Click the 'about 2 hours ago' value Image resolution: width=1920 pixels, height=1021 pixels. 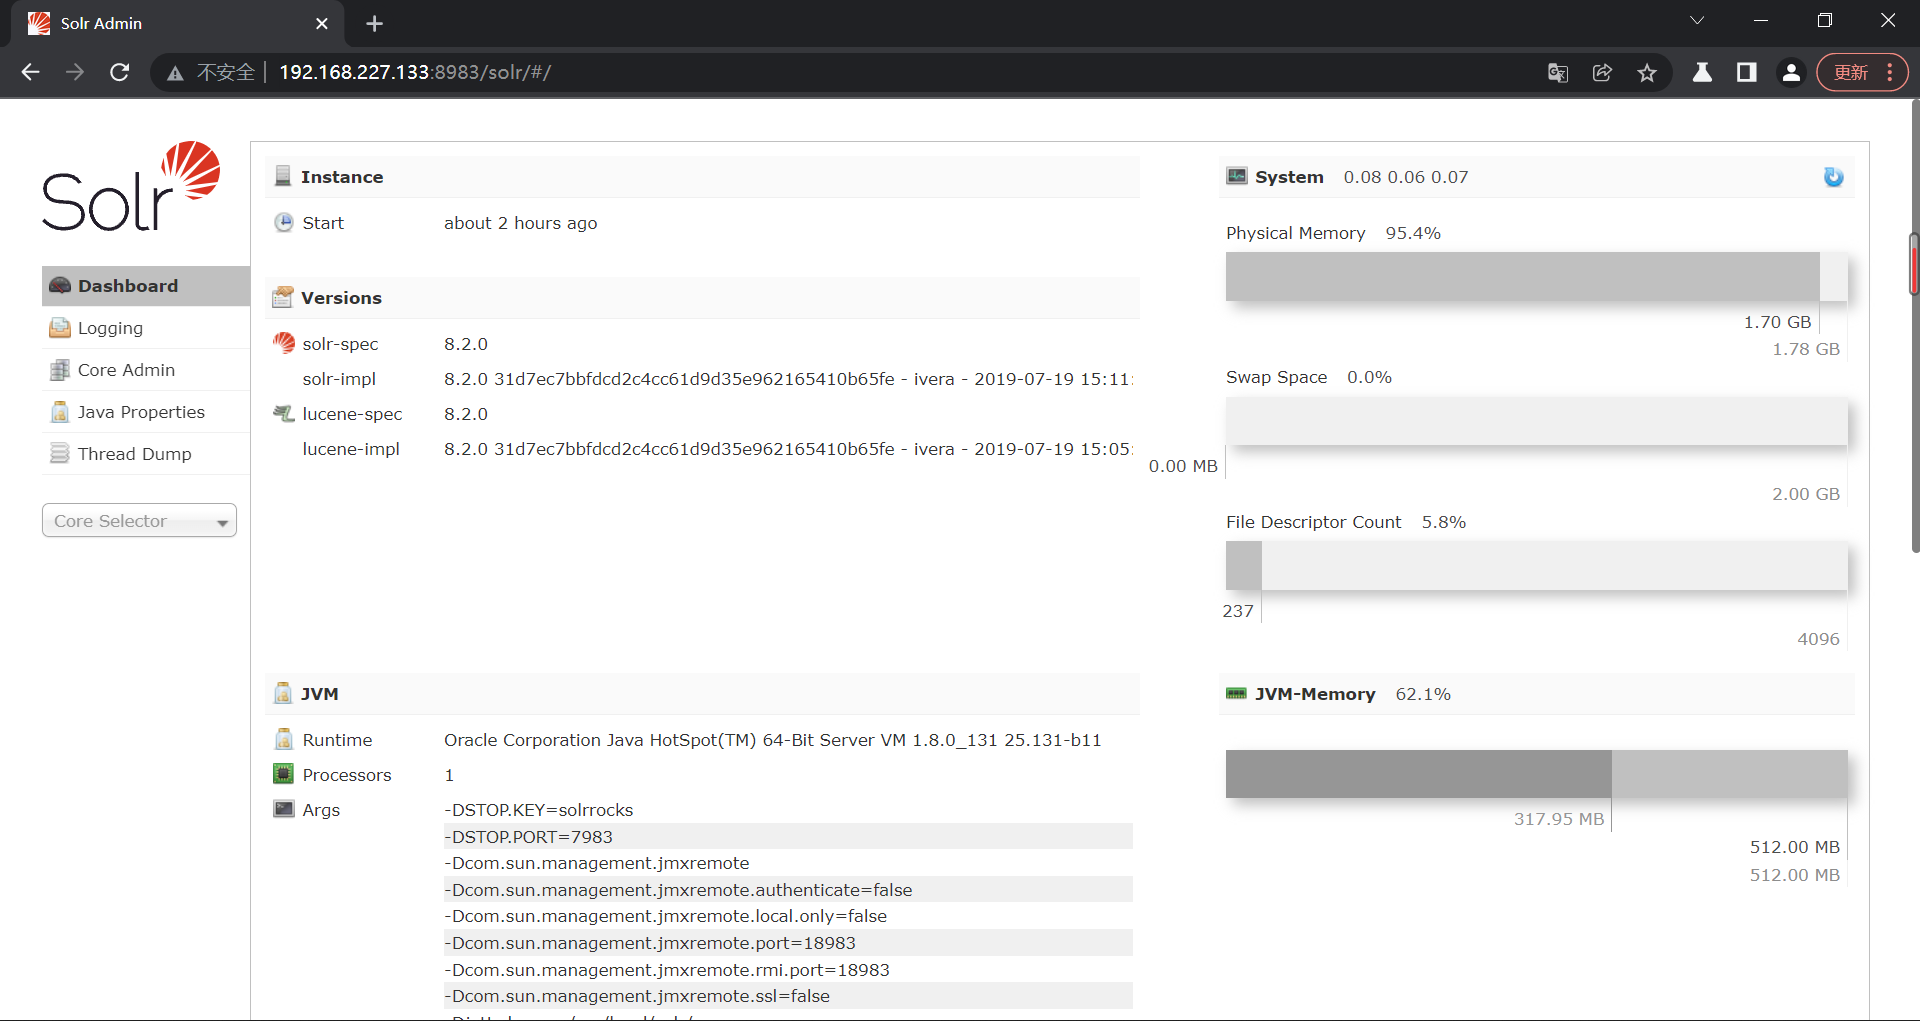click(521, 223)
